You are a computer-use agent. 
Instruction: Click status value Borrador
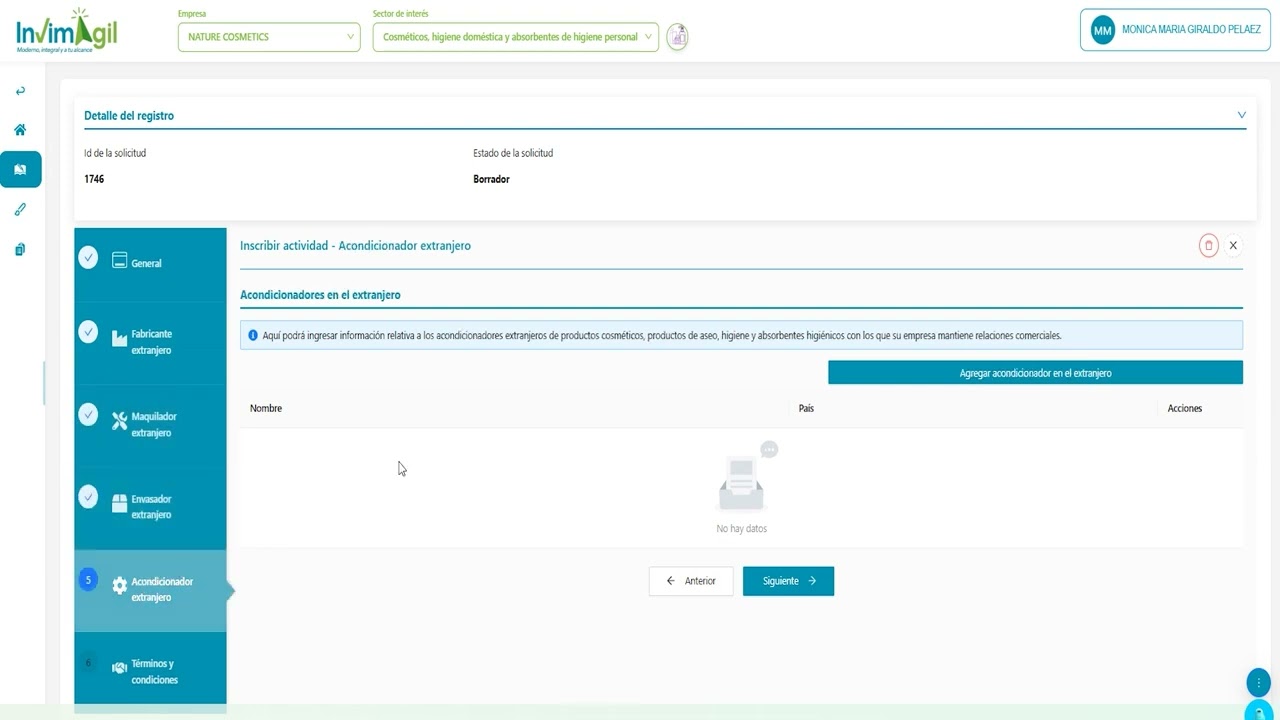click(491, 179)
